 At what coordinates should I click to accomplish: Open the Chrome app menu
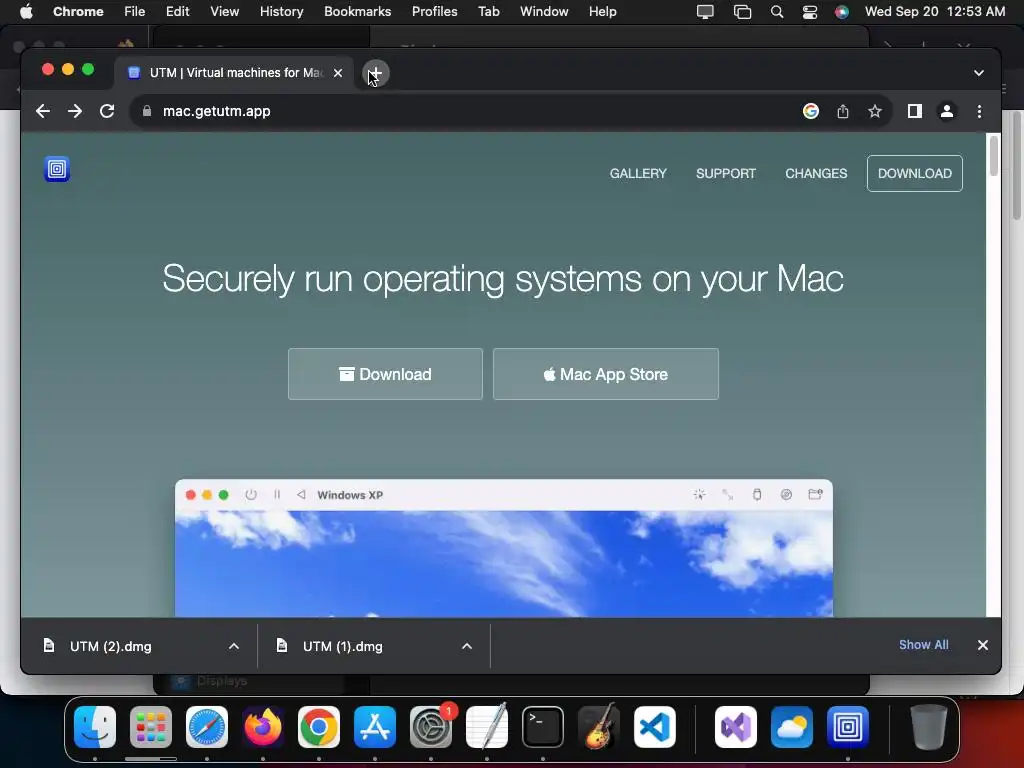point(78,12)
